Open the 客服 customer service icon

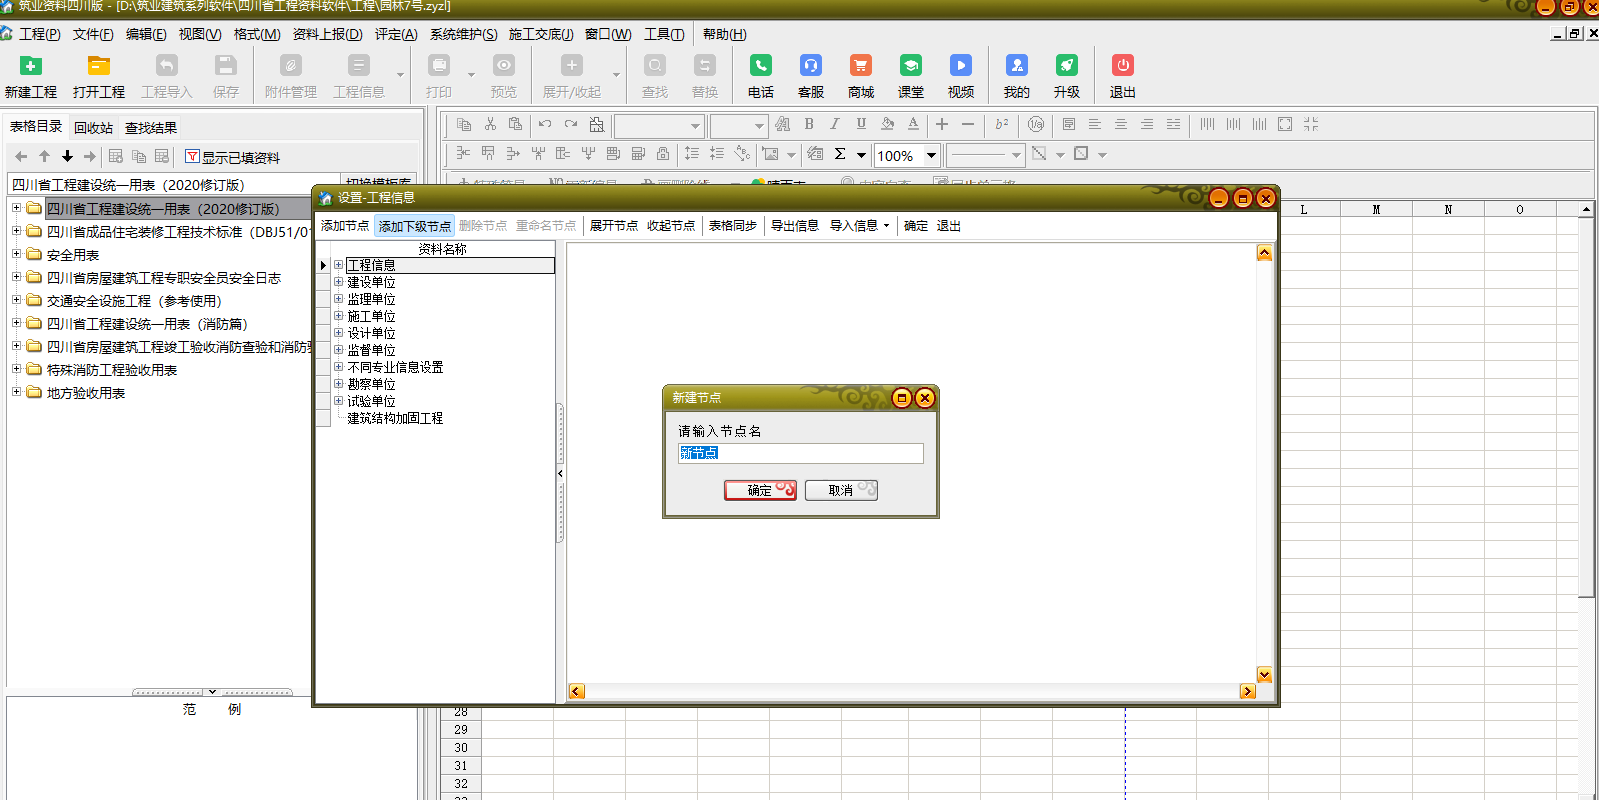(810, 66)
